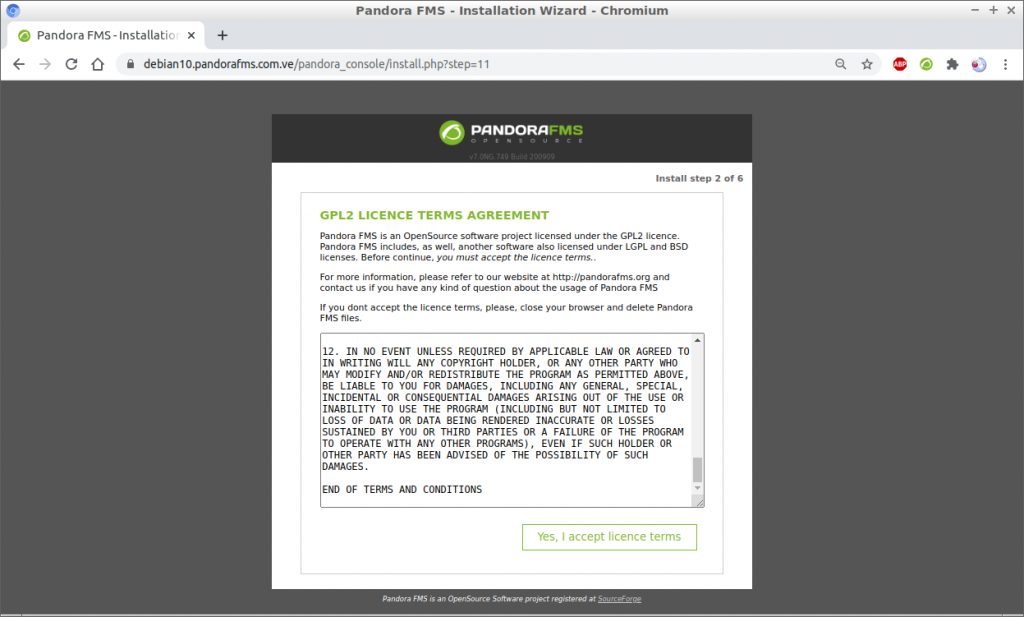Open a new browser tab
This screenshot has height=617, width=1024.
pos(222,35)
